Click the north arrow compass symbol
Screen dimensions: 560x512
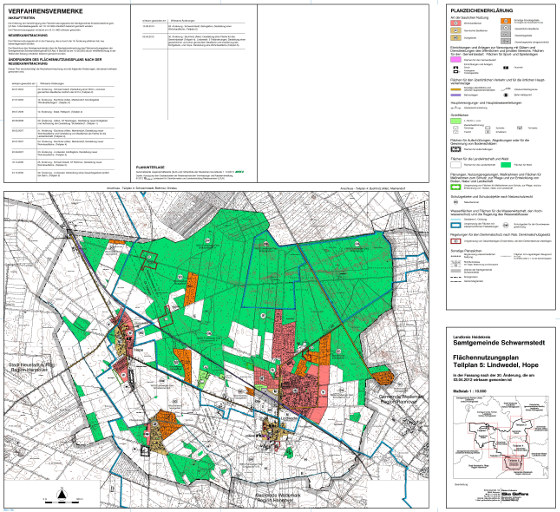pos(62,494)
